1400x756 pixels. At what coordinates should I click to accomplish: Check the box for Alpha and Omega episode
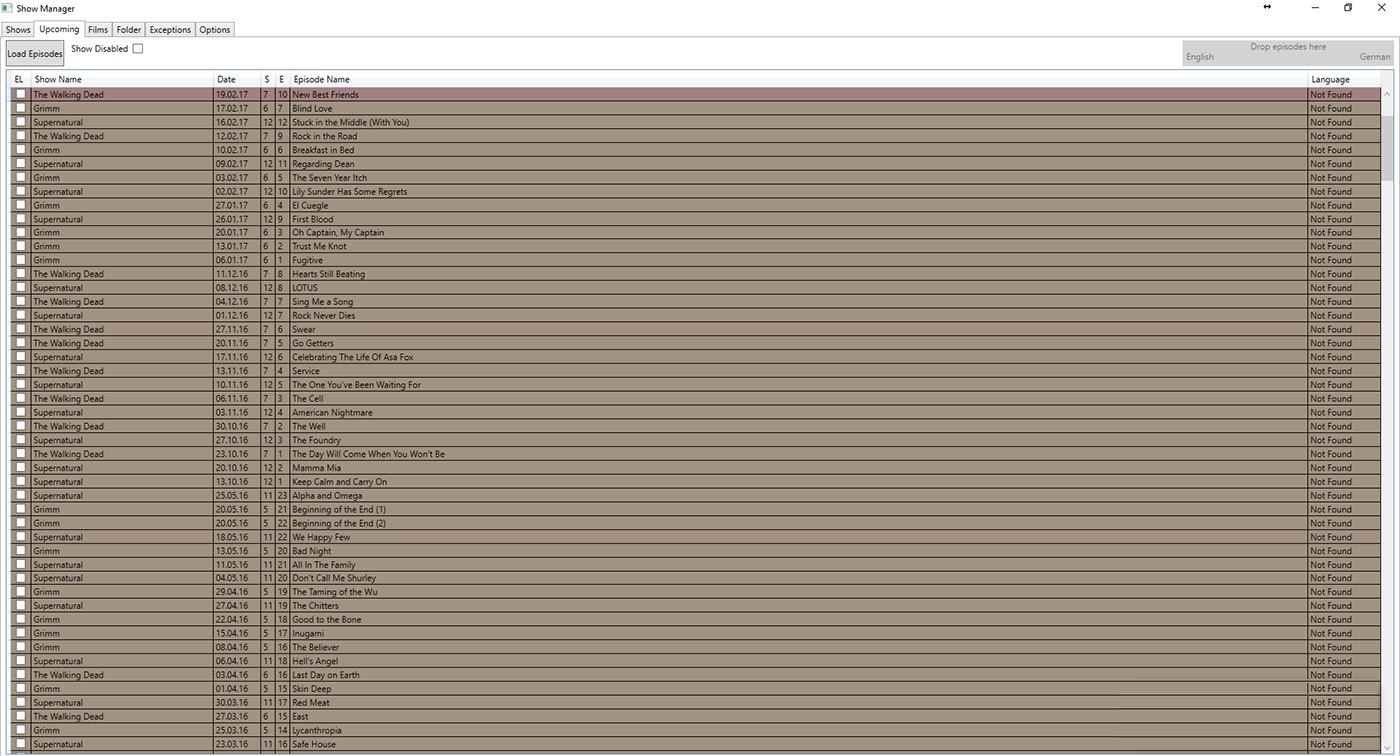point(20,495)
